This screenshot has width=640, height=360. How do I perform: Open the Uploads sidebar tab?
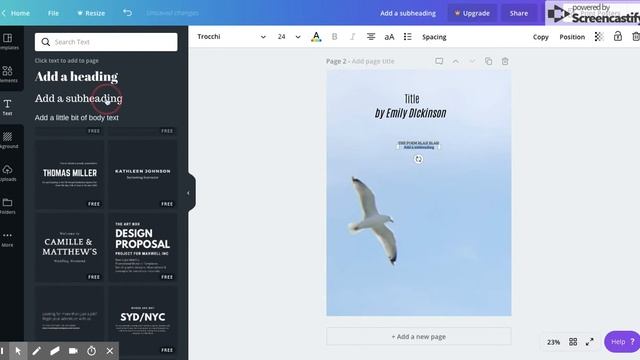tap(8, 173)
